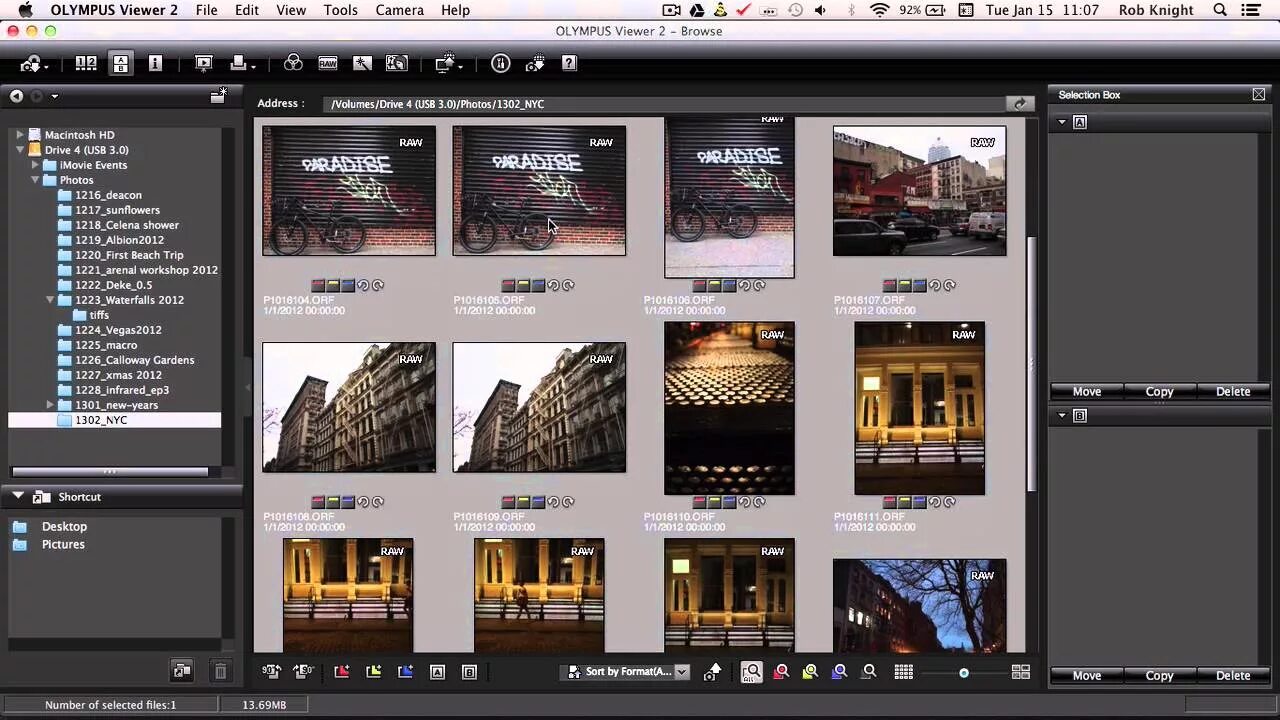Viewport: 1280px width, 720px height.
Task: Apply the yellow mark in bottom toolbar
Action: coord(374,672)
